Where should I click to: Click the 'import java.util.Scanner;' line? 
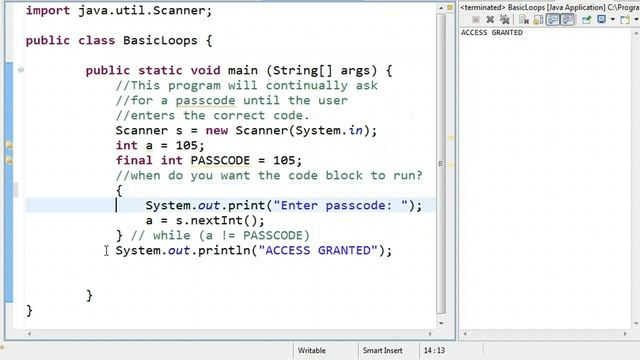pyautogui.click(x=119, y=10)
